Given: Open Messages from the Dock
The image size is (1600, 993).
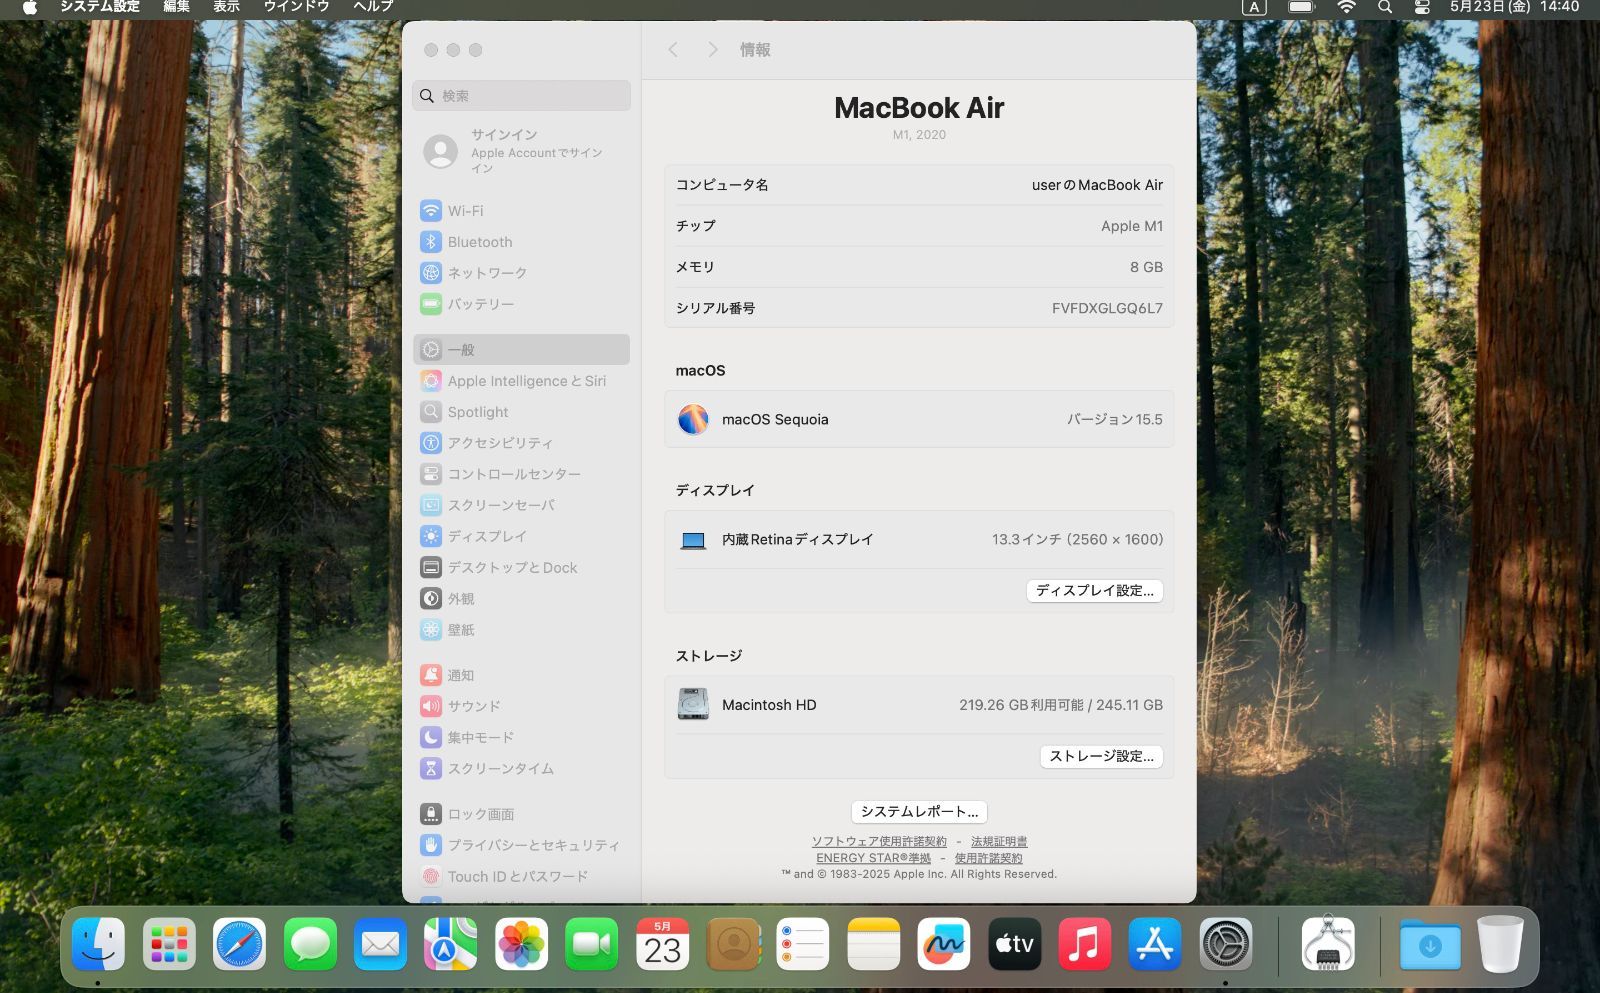Looking at the screenshot, I should point(310,944).
